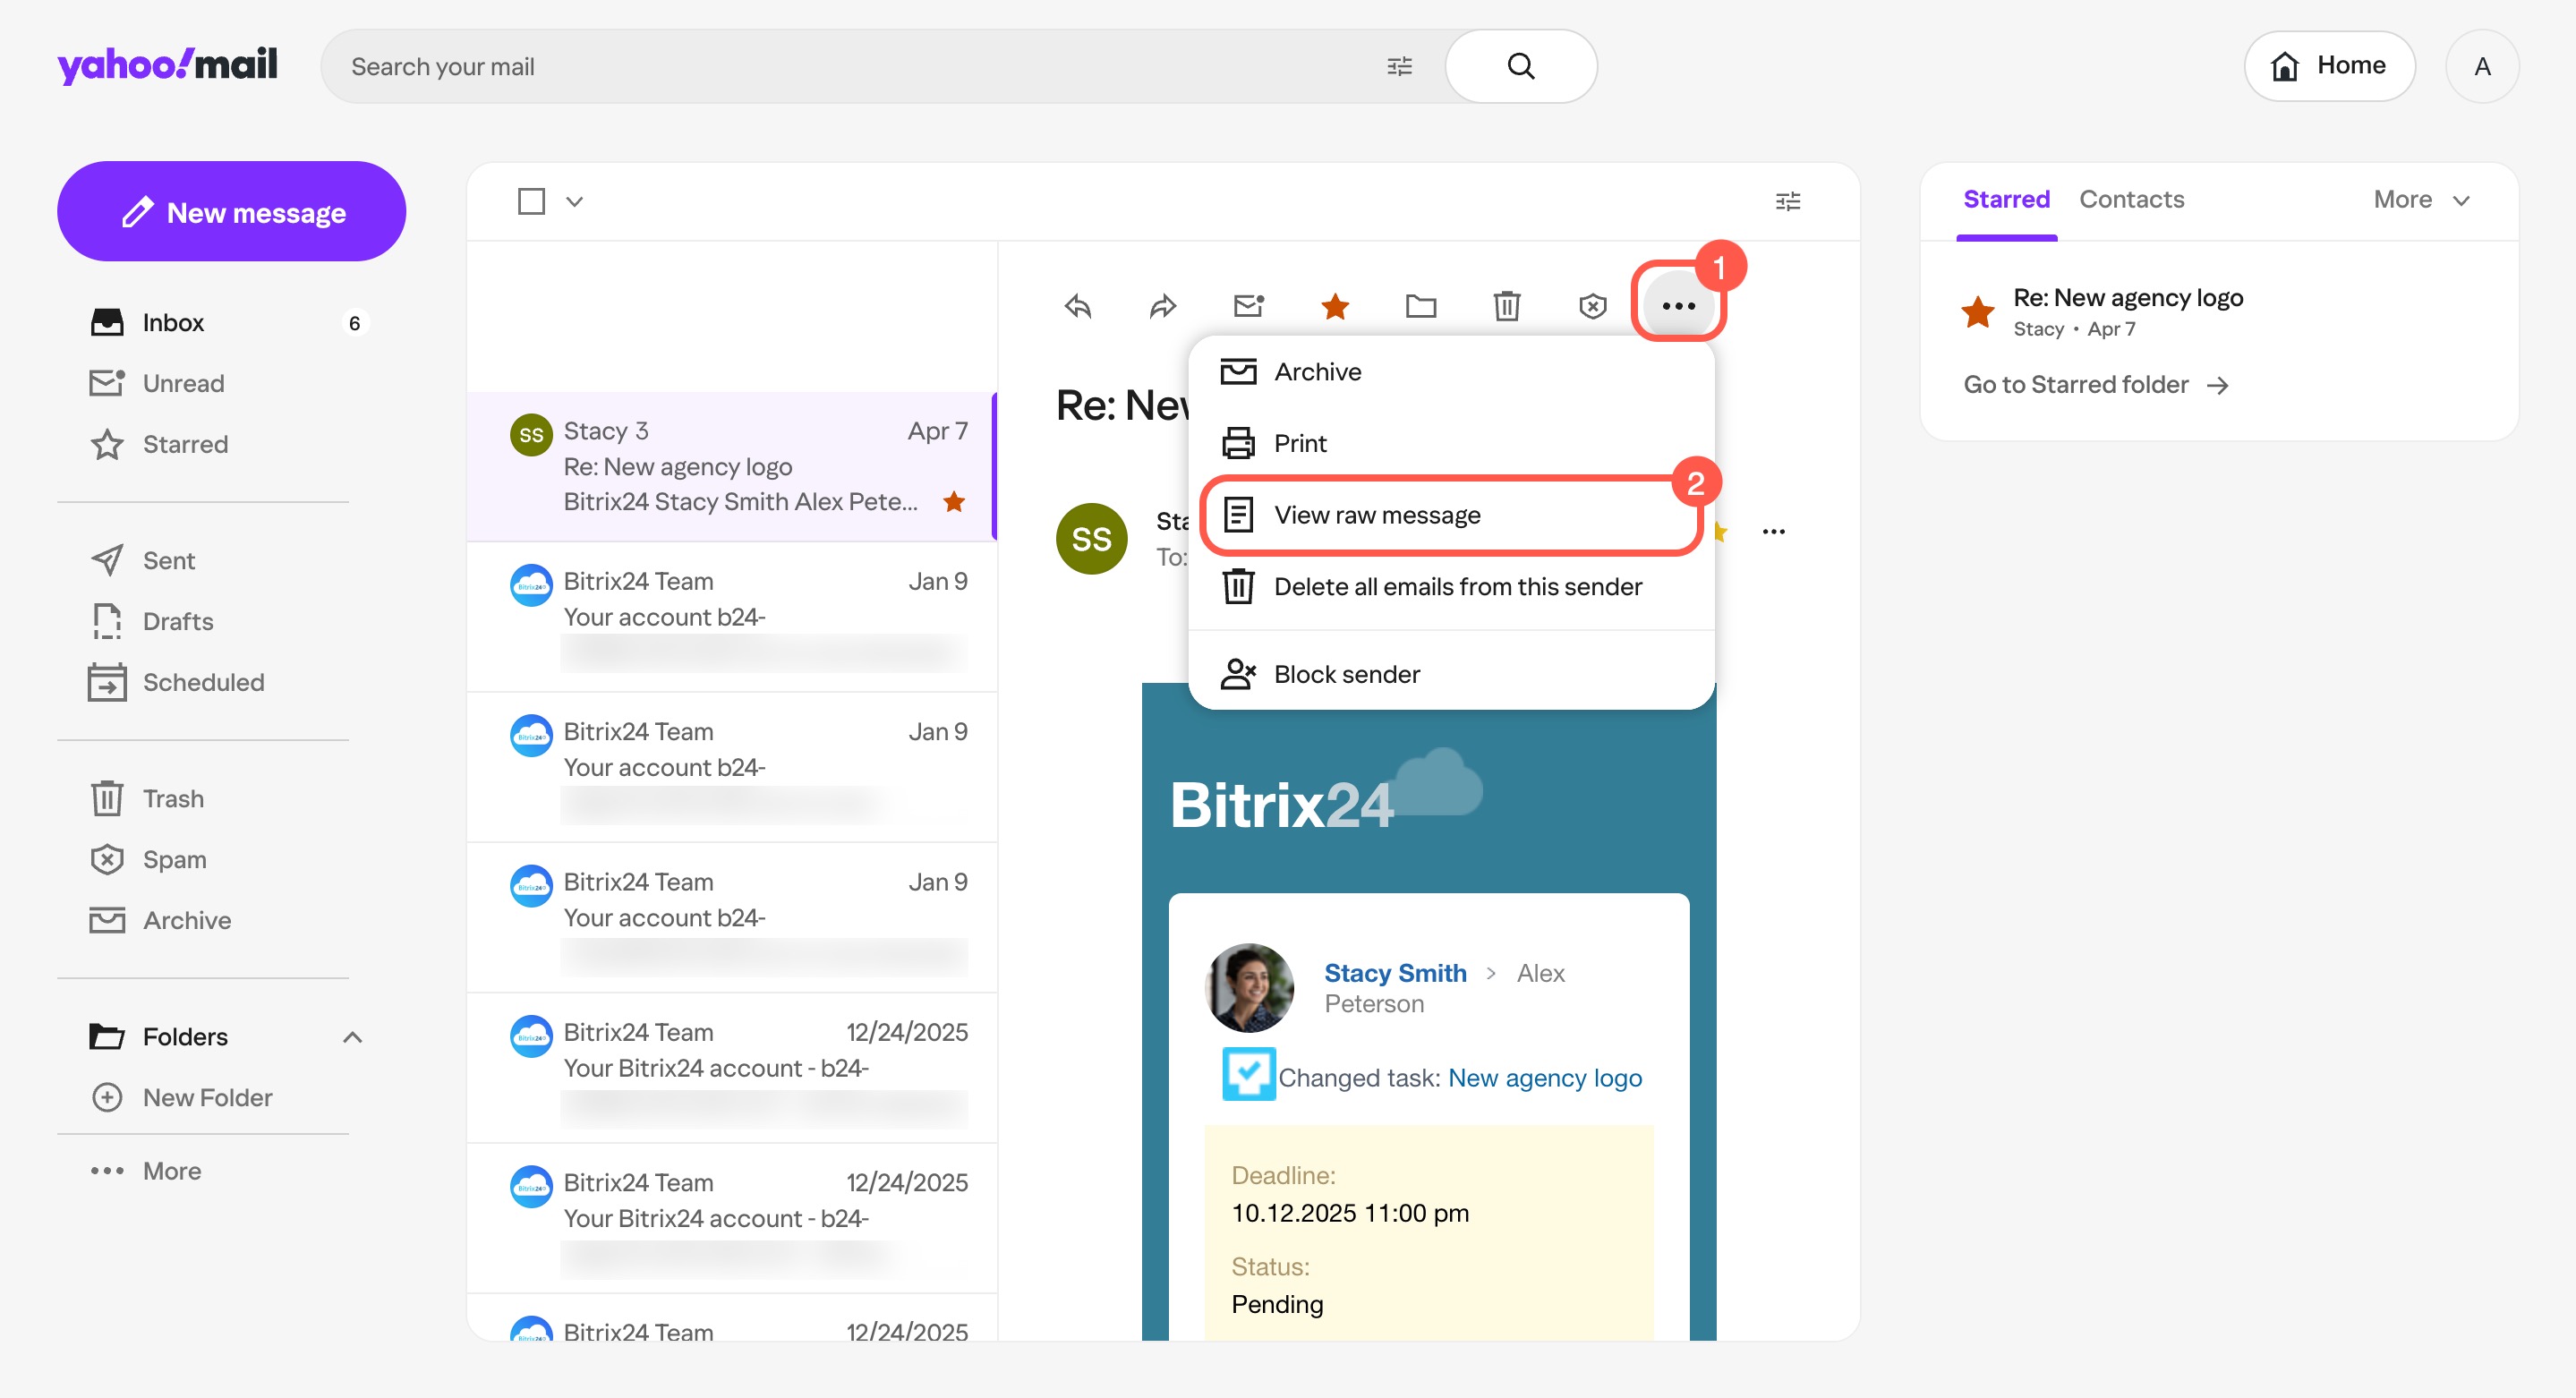Click the Forward arrow icon
Image resolution: width=2576 pixels, height=1398 pixels.
coord(1162,306)
